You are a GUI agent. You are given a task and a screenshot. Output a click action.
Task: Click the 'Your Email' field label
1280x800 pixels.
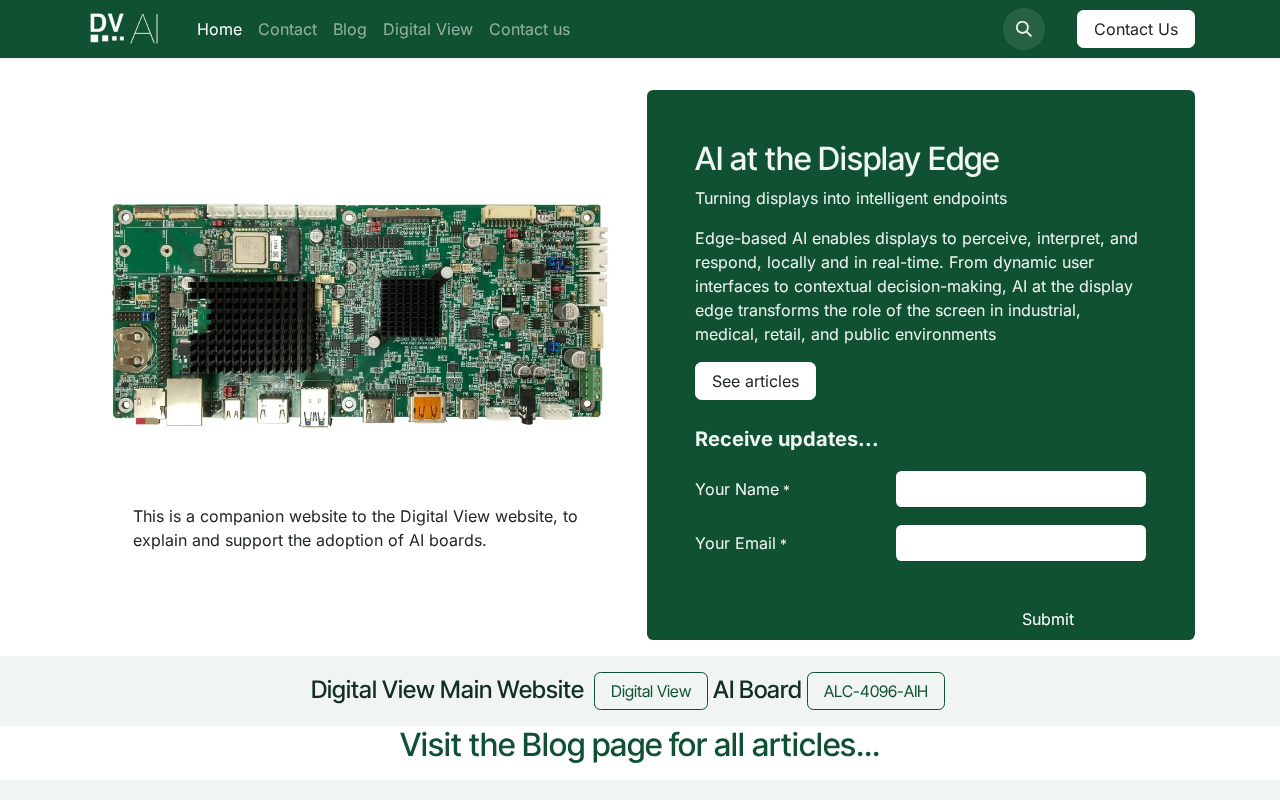point(741,543)
